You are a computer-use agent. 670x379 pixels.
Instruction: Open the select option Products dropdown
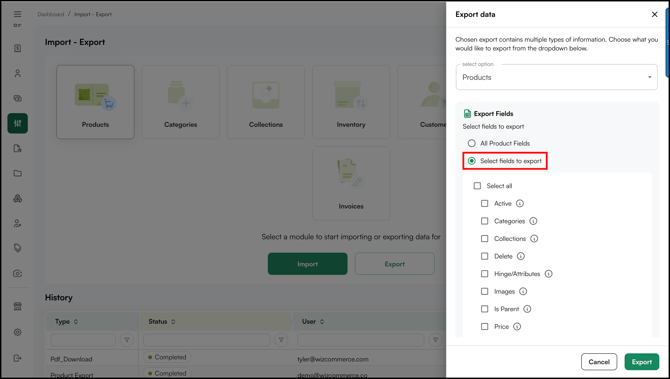556,77
